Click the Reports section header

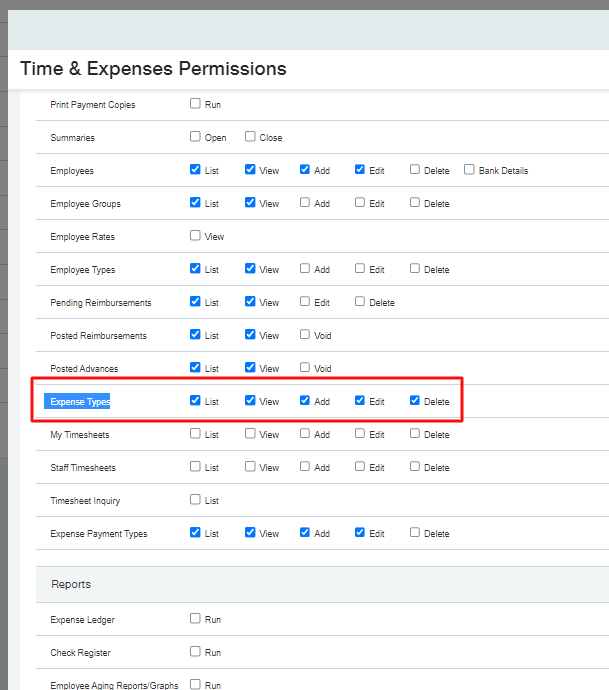coord(322,584)
